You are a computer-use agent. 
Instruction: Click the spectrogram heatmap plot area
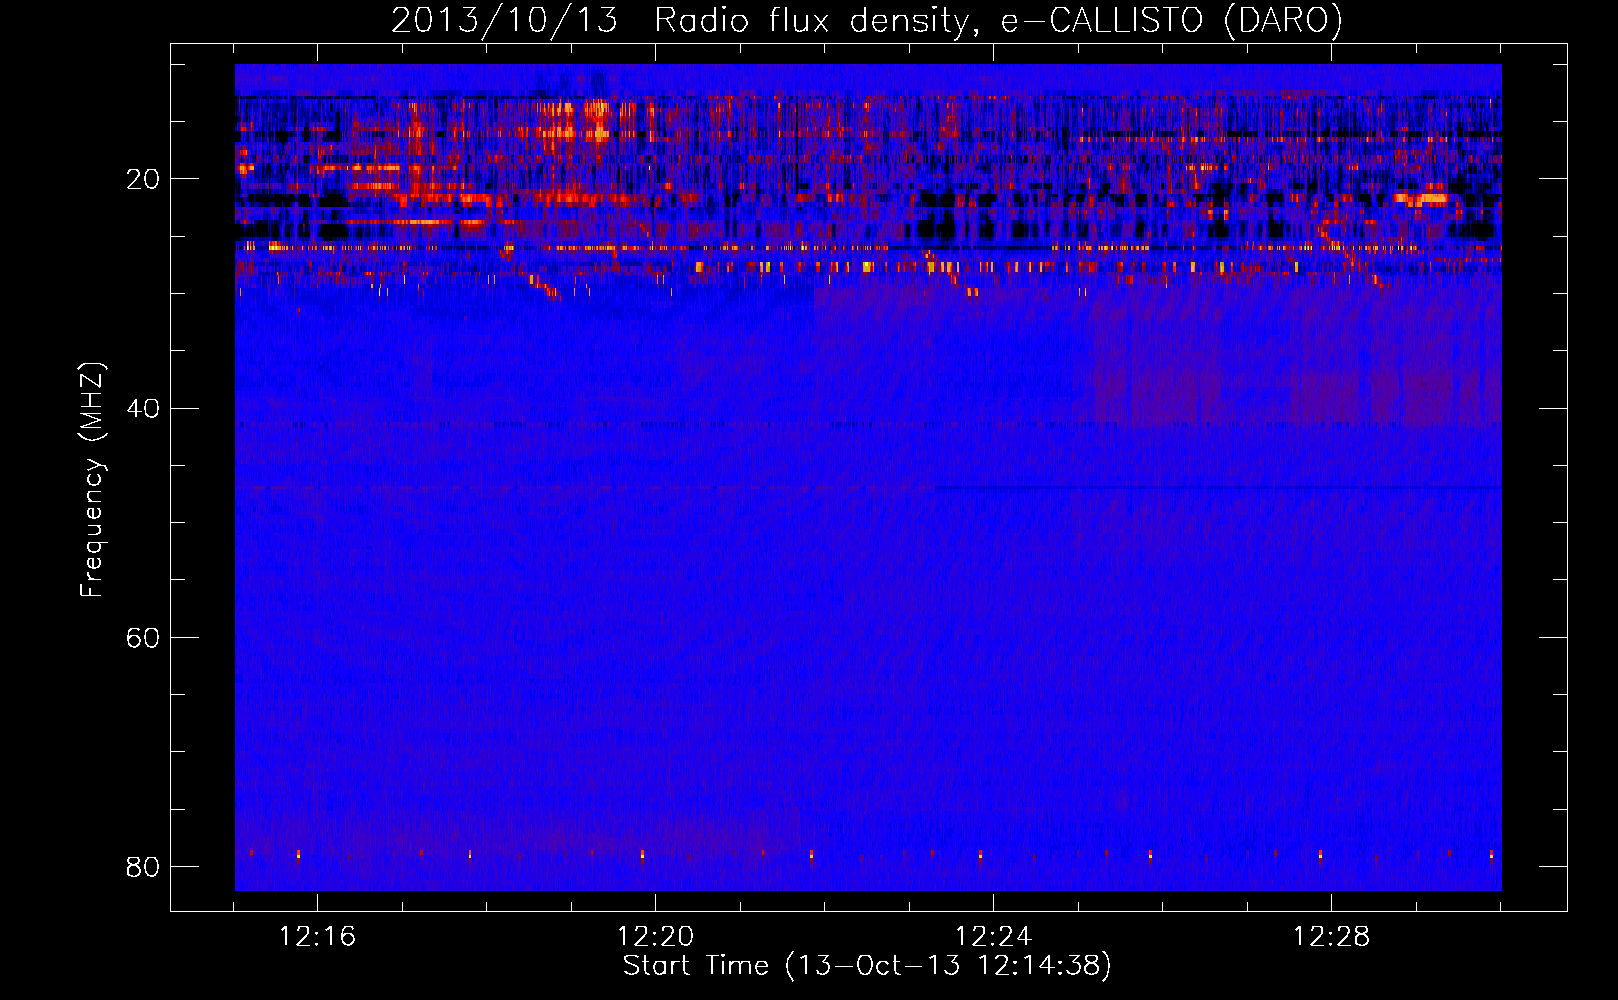point(868,477)
